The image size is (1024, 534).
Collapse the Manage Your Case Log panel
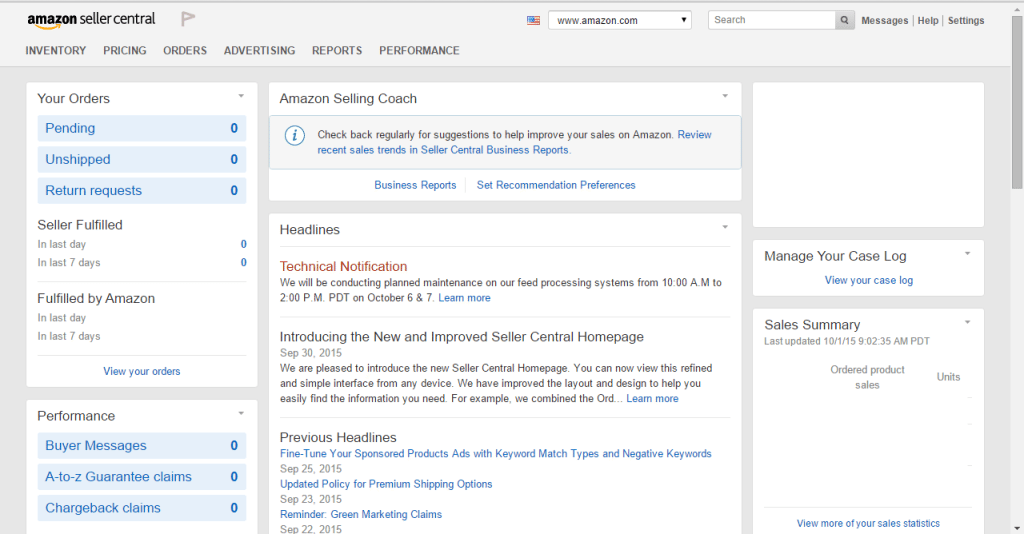(x=967, y=254)
